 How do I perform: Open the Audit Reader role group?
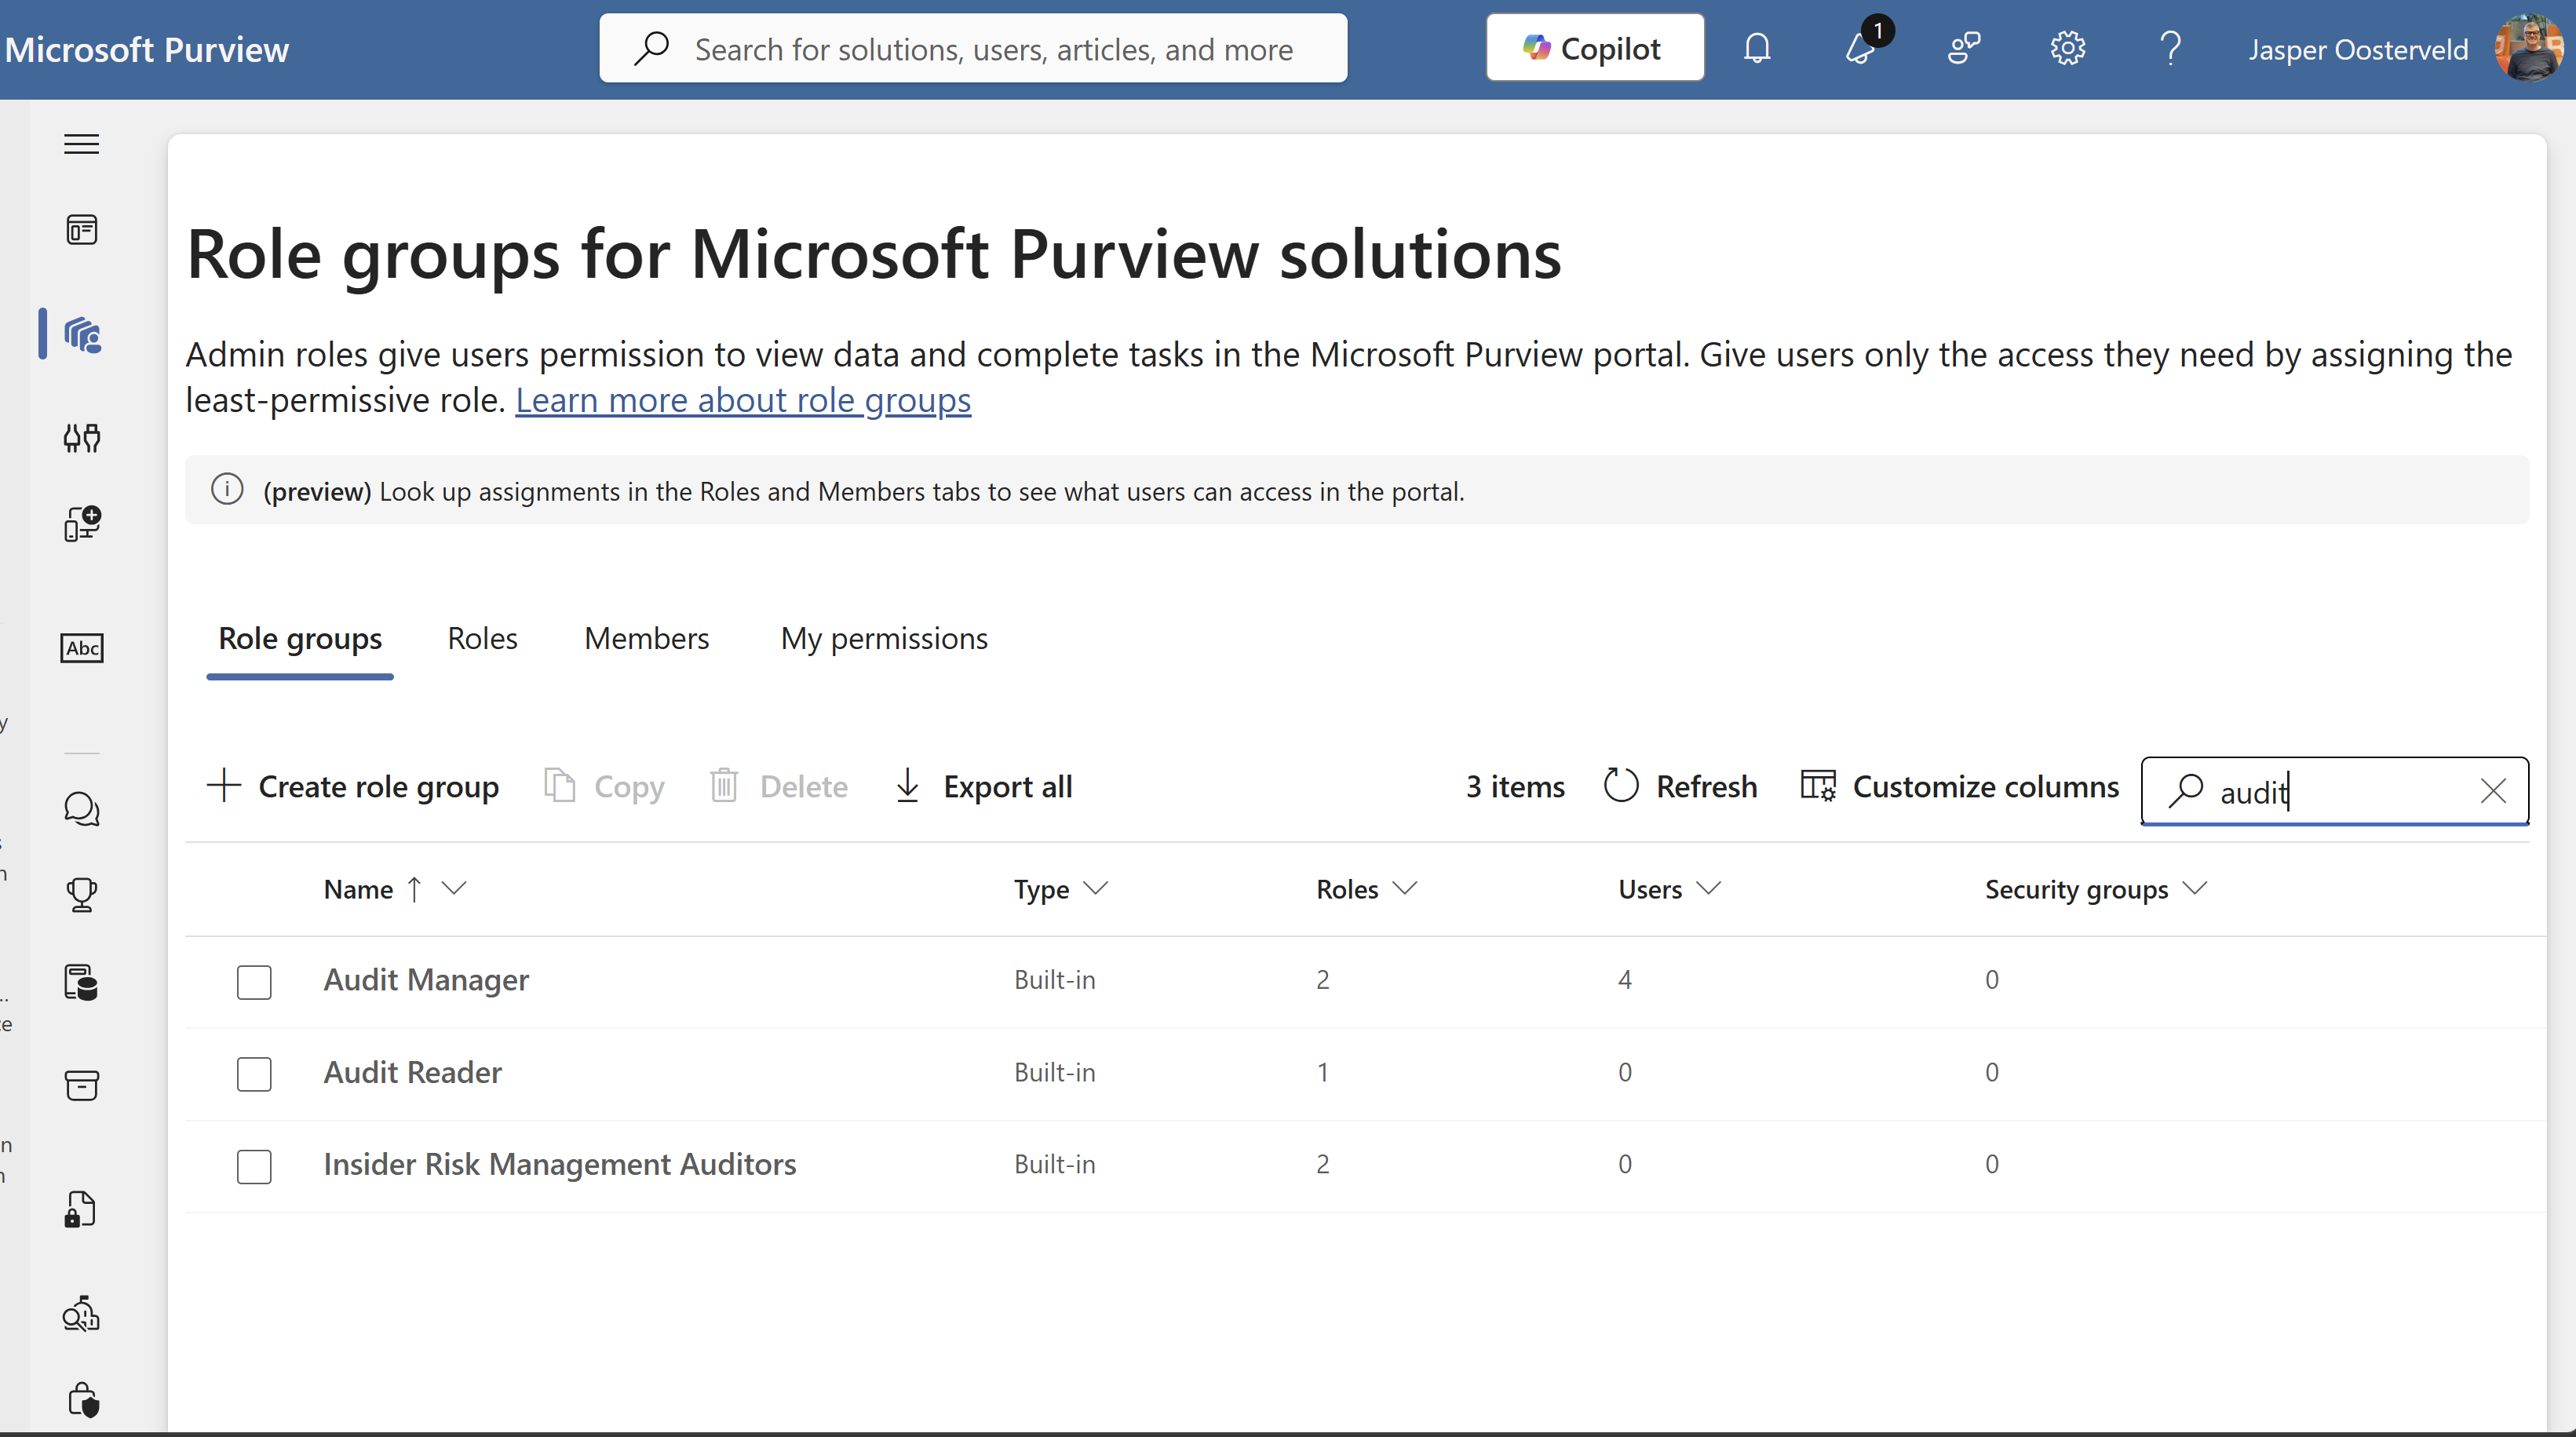coord(412,1072)
